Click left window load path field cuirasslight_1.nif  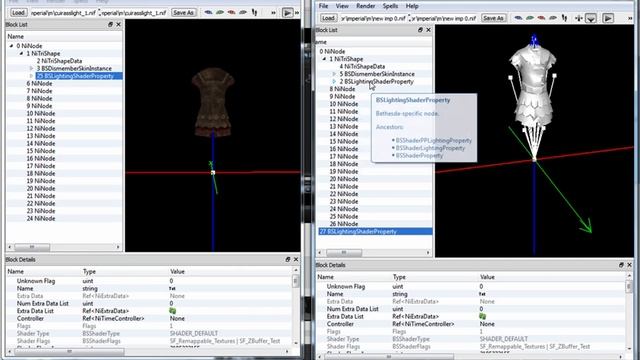pyautogui.click(x=63, y=13)
